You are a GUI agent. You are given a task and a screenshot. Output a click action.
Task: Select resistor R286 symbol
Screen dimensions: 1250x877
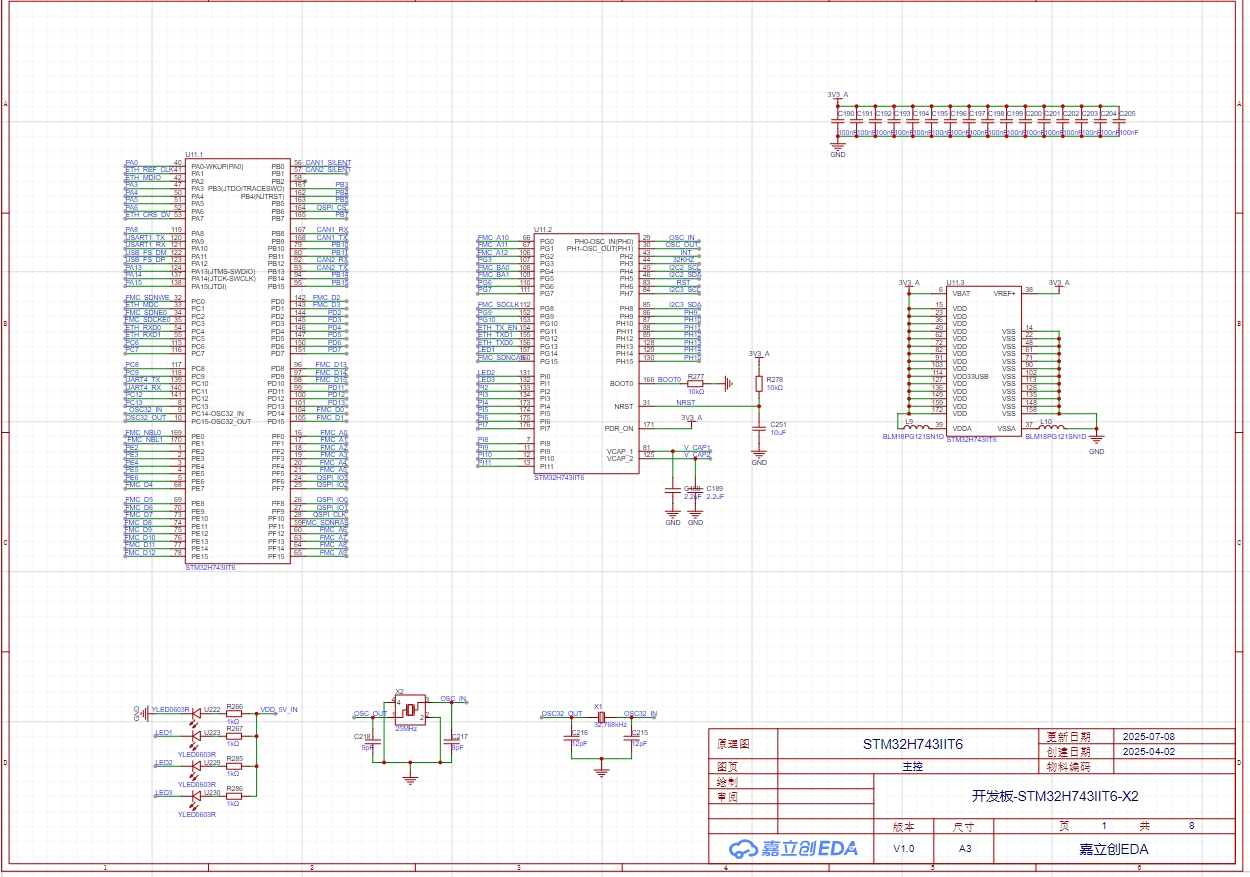click(x=234, y=795)
